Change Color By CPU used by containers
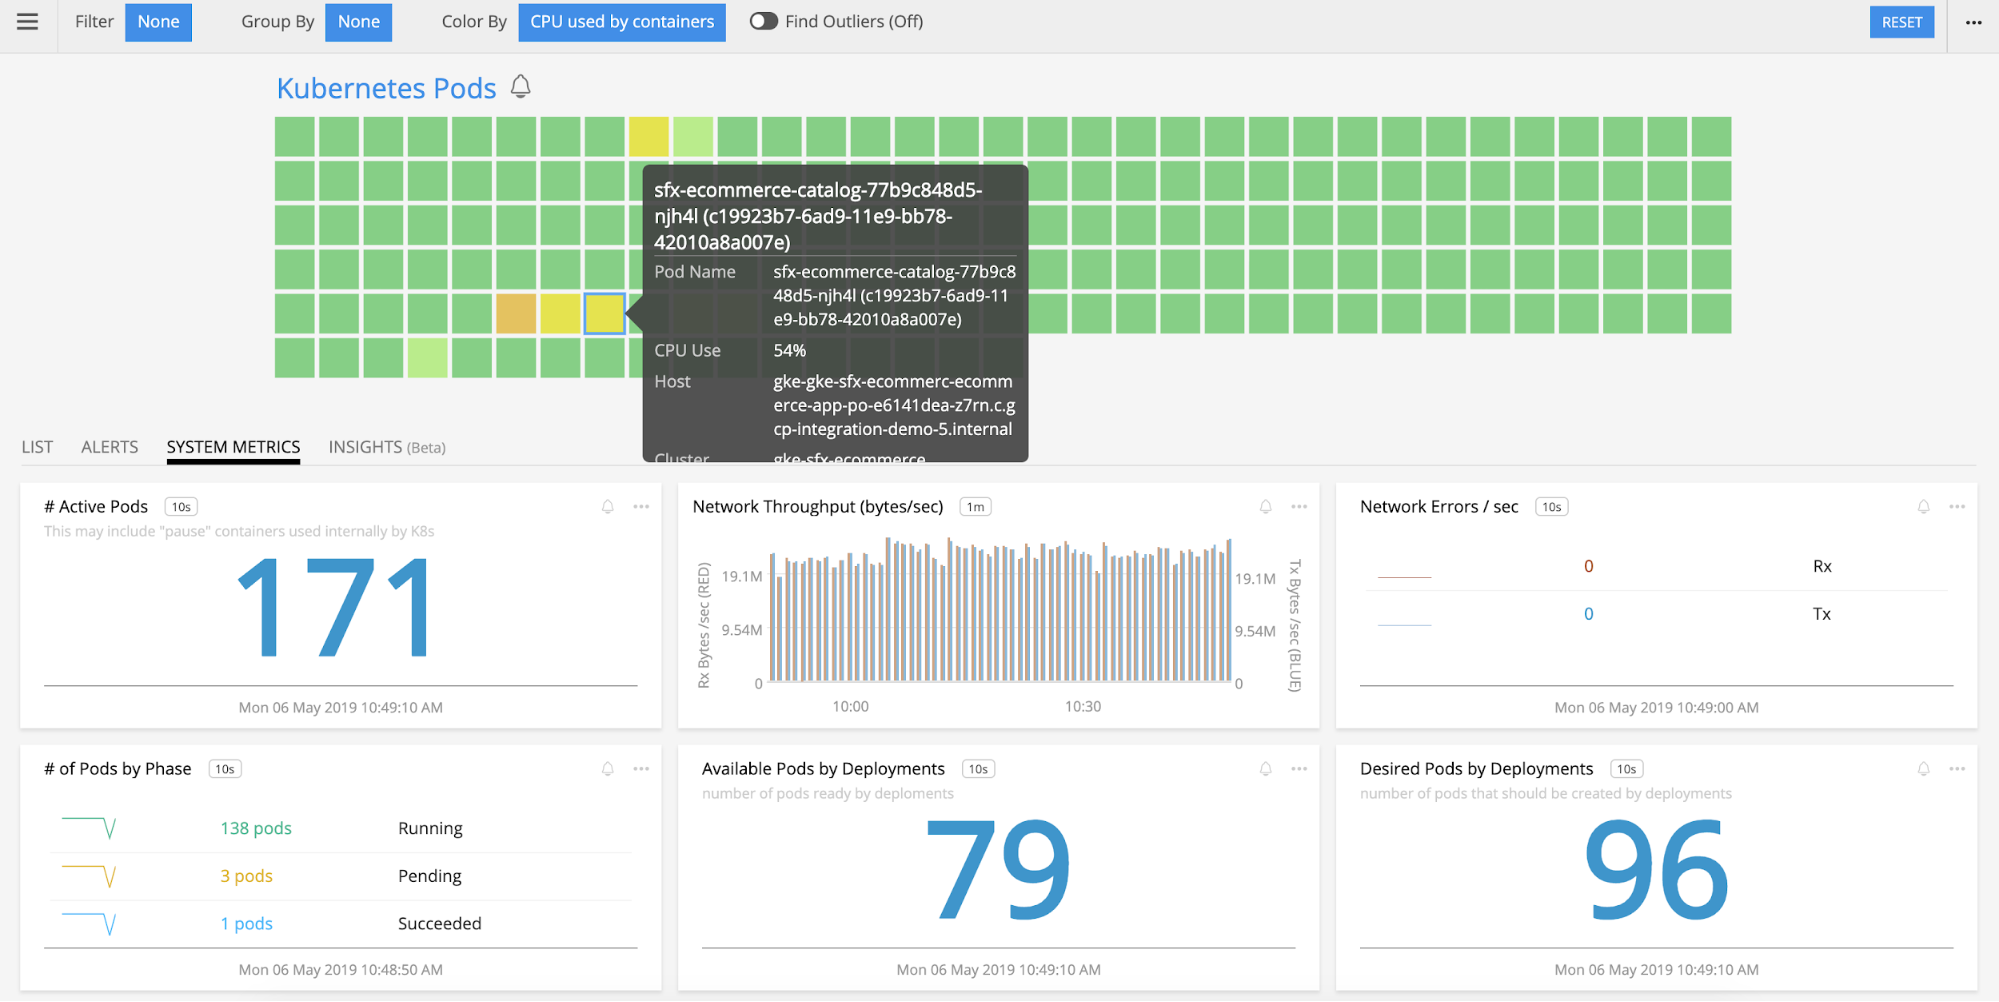1999x1002 pixels. coord(621,22)
